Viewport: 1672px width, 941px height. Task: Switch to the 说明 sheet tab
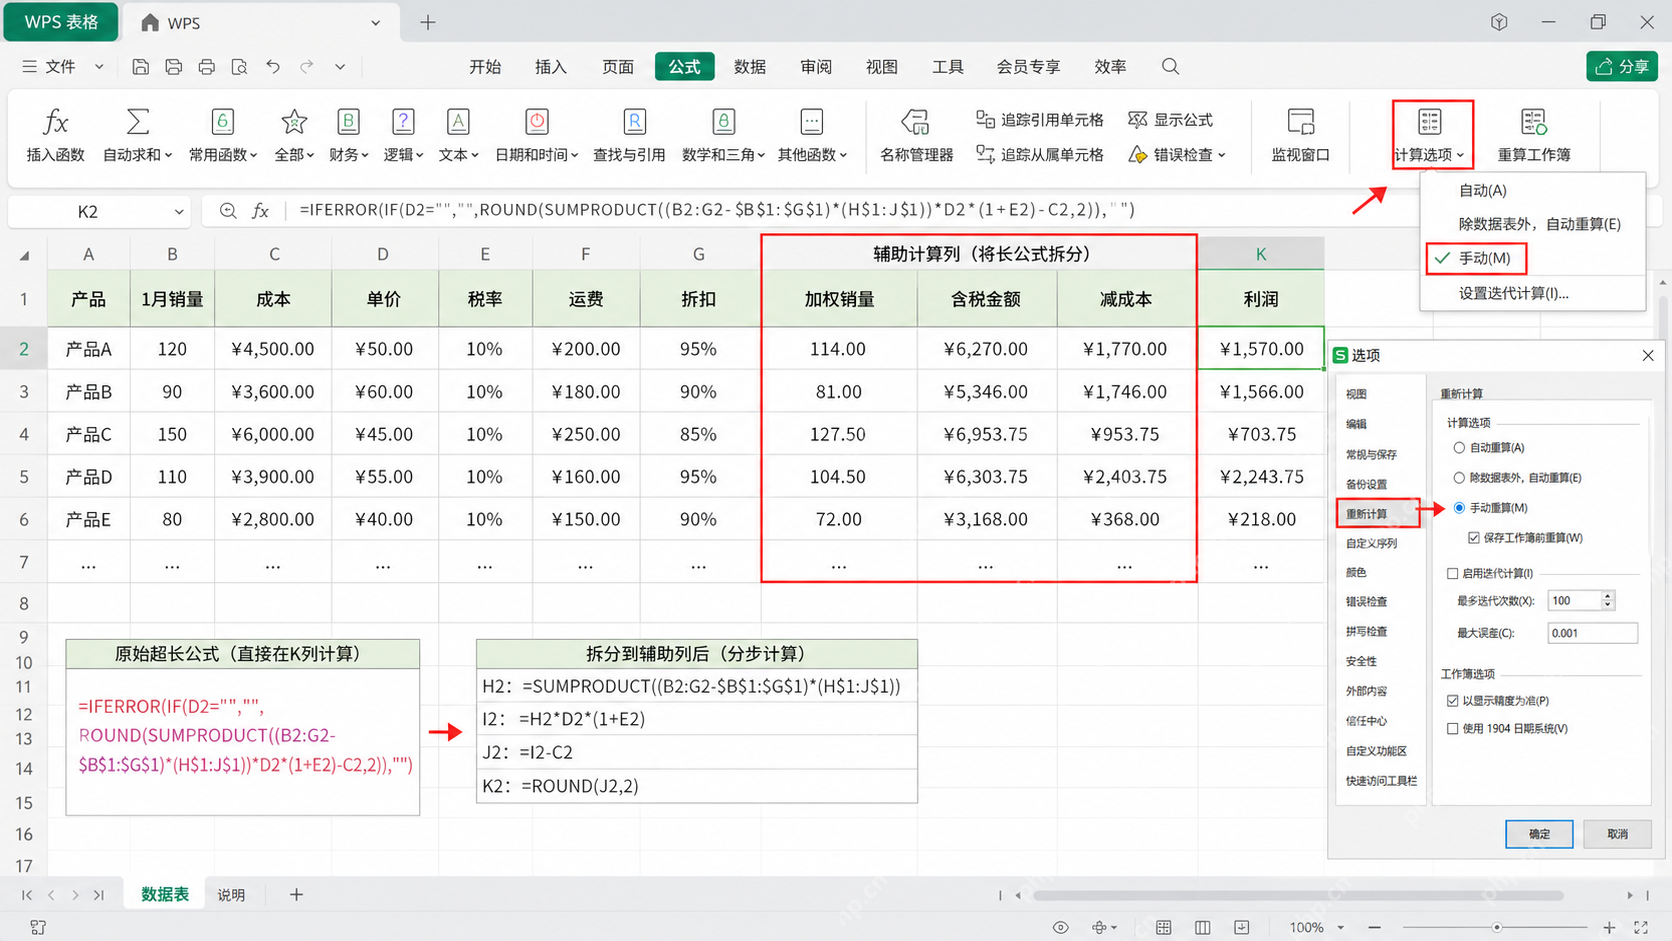coord(231,895)
